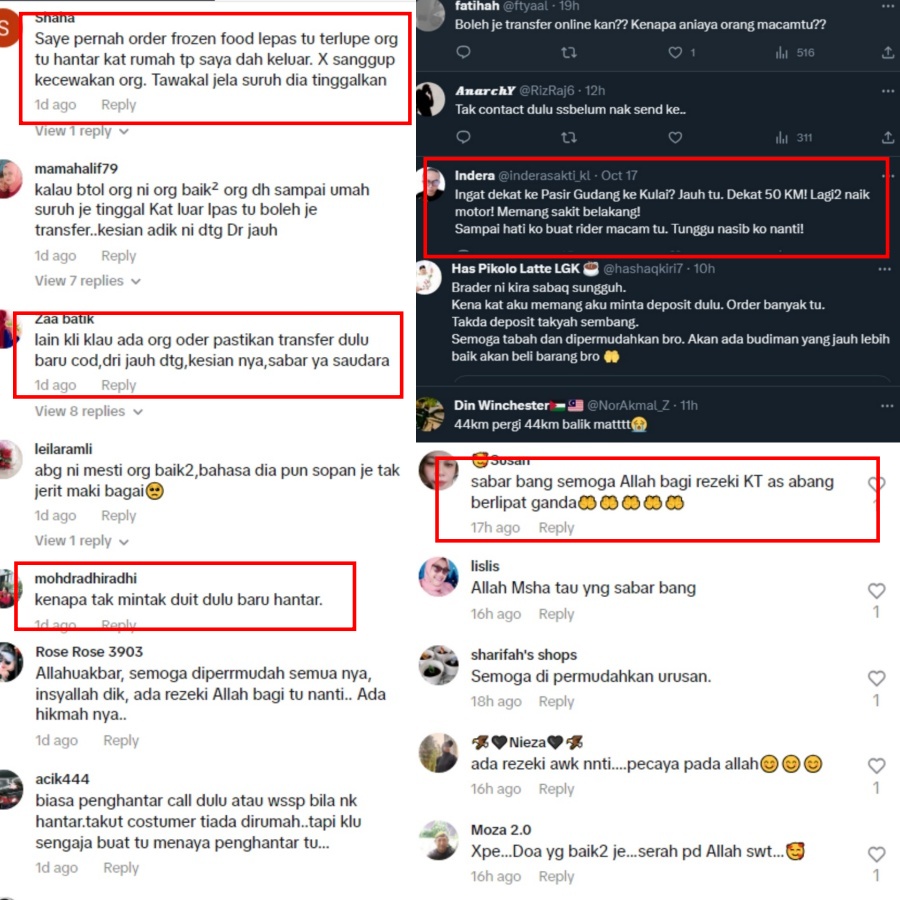Open more options on Has Pikolo Latte tweet

point(885,269)
